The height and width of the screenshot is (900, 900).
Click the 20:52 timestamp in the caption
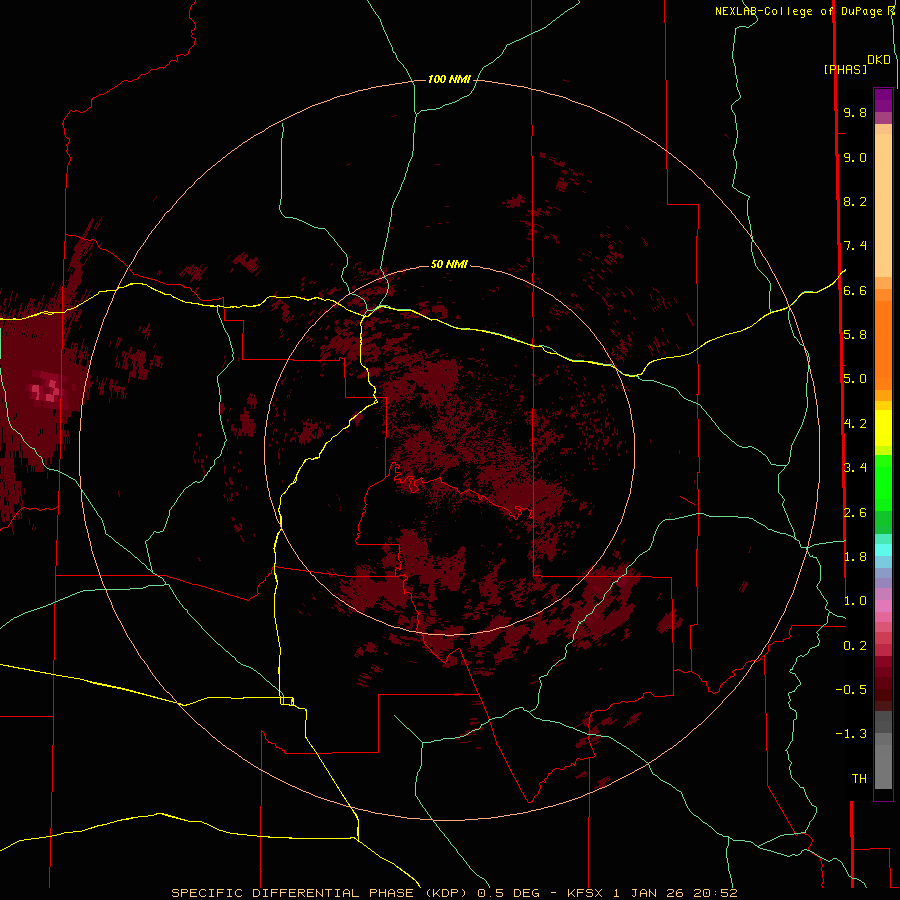pyautogui.click(x=715, y=893)
